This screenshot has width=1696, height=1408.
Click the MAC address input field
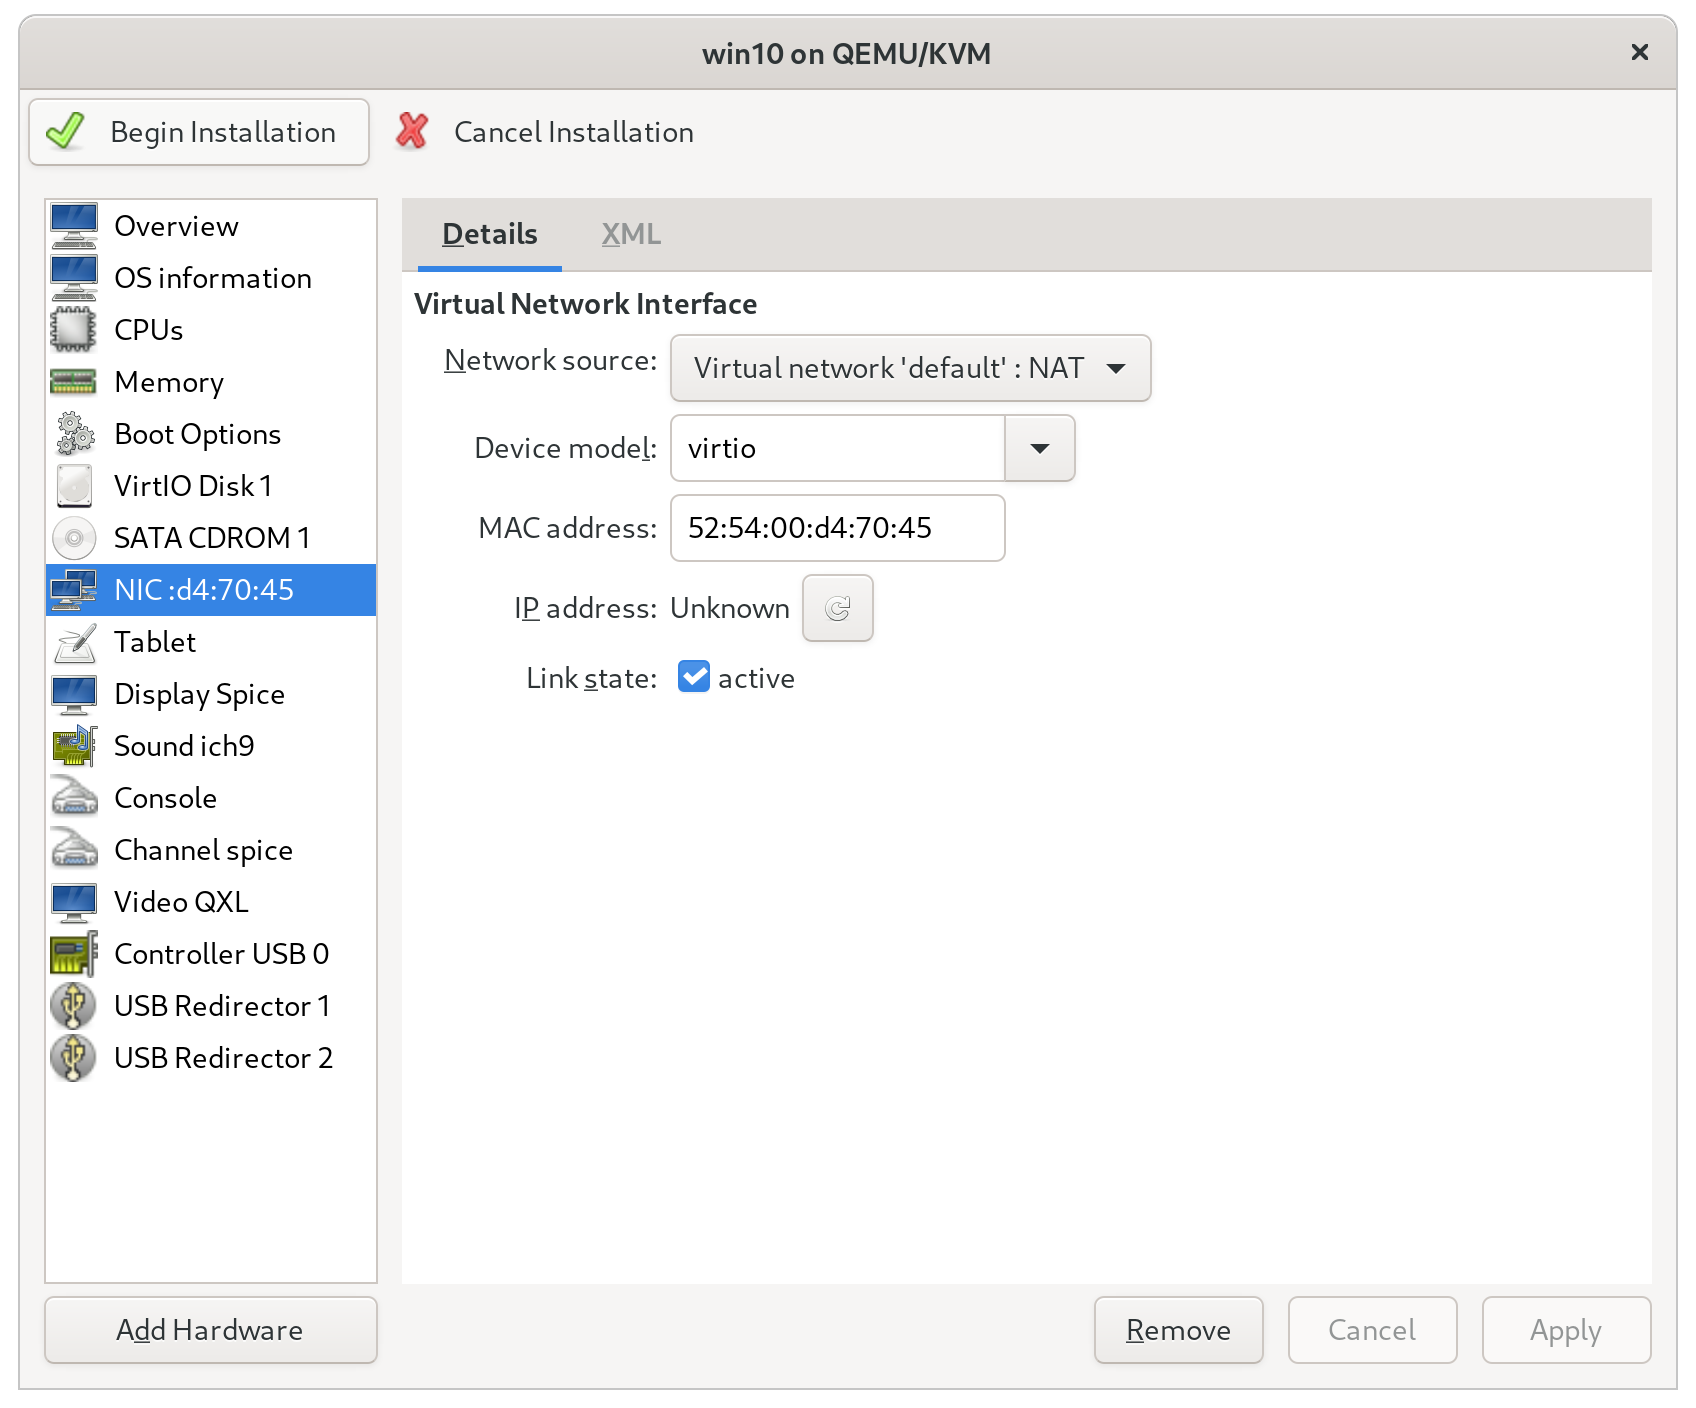(x=837, y=528)
